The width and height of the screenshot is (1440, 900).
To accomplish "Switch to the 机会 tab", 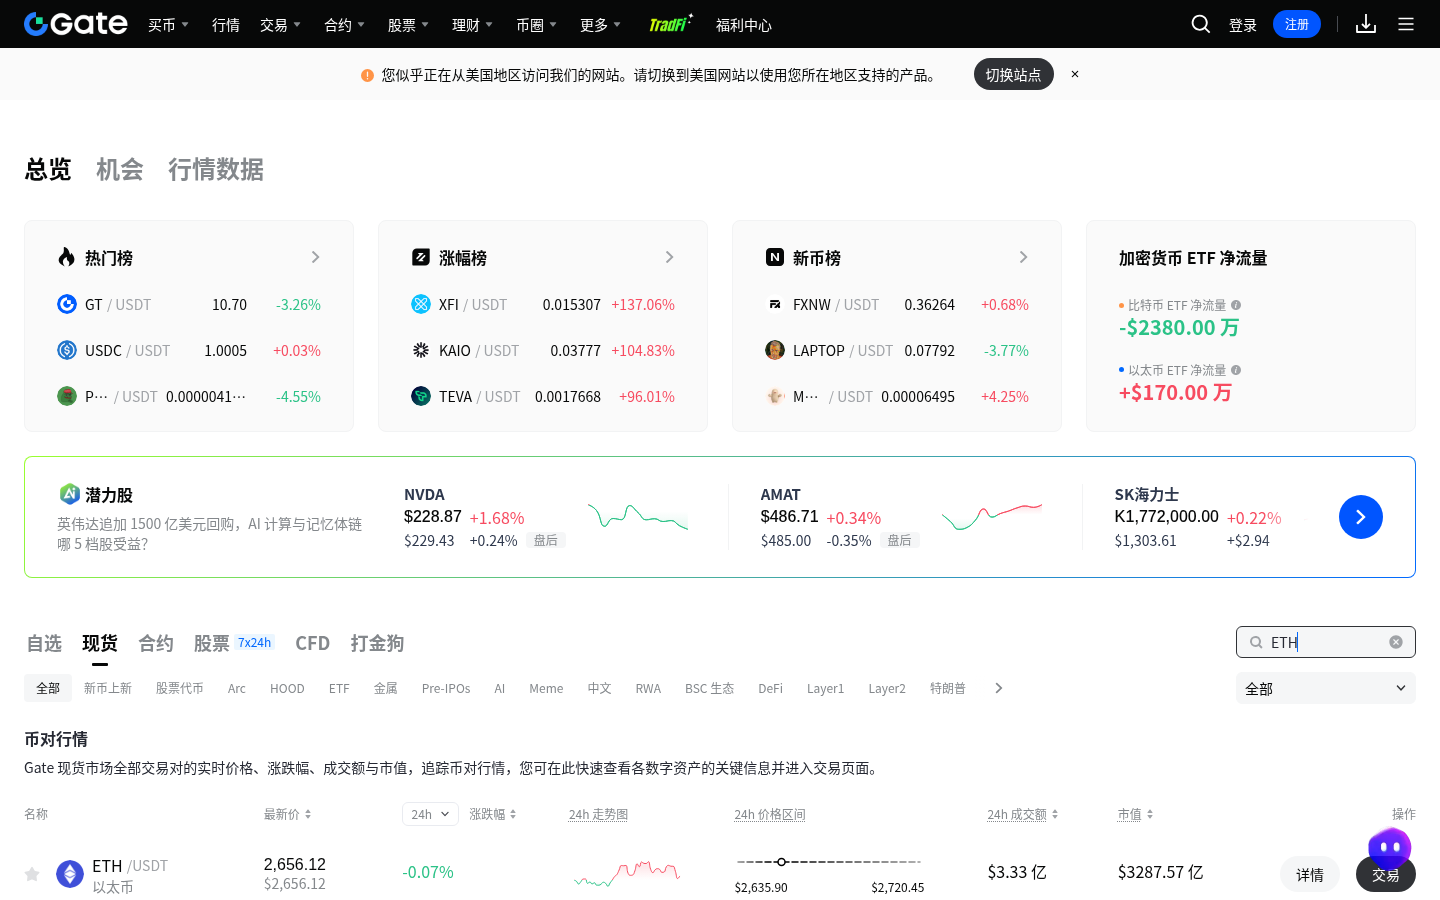I will point(120,169).
